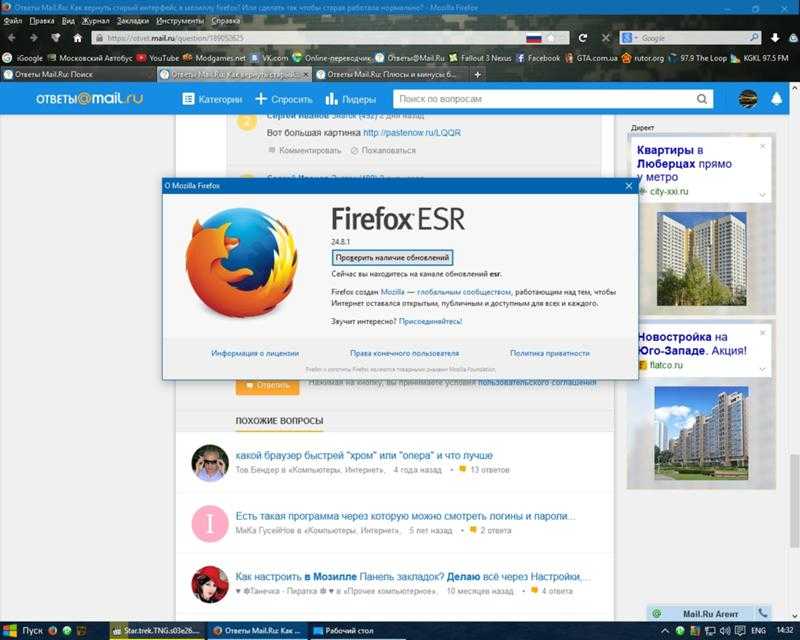
Task: Open the Правка menu
Action: [x=42, y=21]
